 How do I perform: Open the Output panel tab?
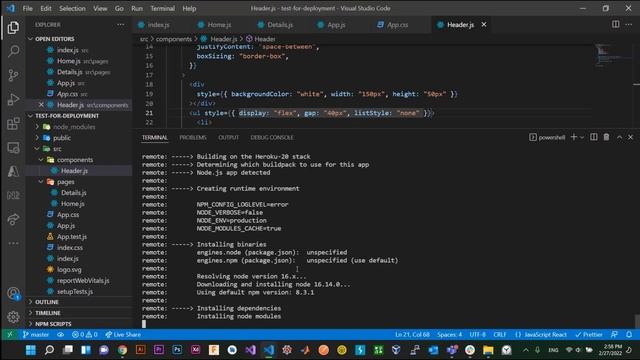(228, 138)
